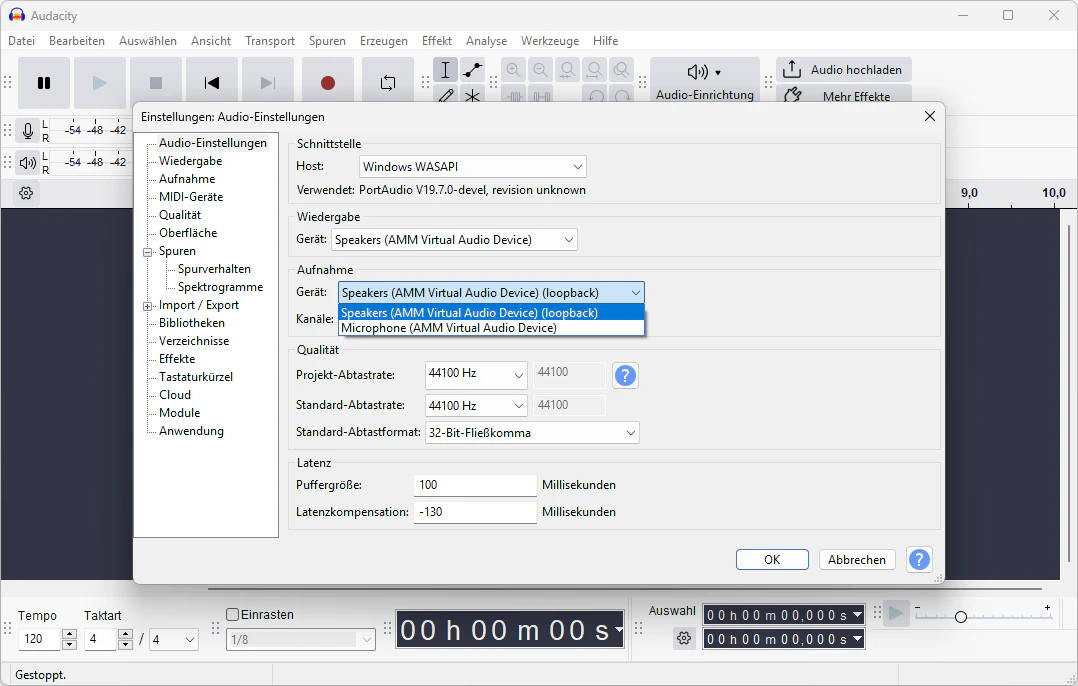Fit selection to width zoom icon
Screen dimensions: 1078x686
(x=567, y=70)
